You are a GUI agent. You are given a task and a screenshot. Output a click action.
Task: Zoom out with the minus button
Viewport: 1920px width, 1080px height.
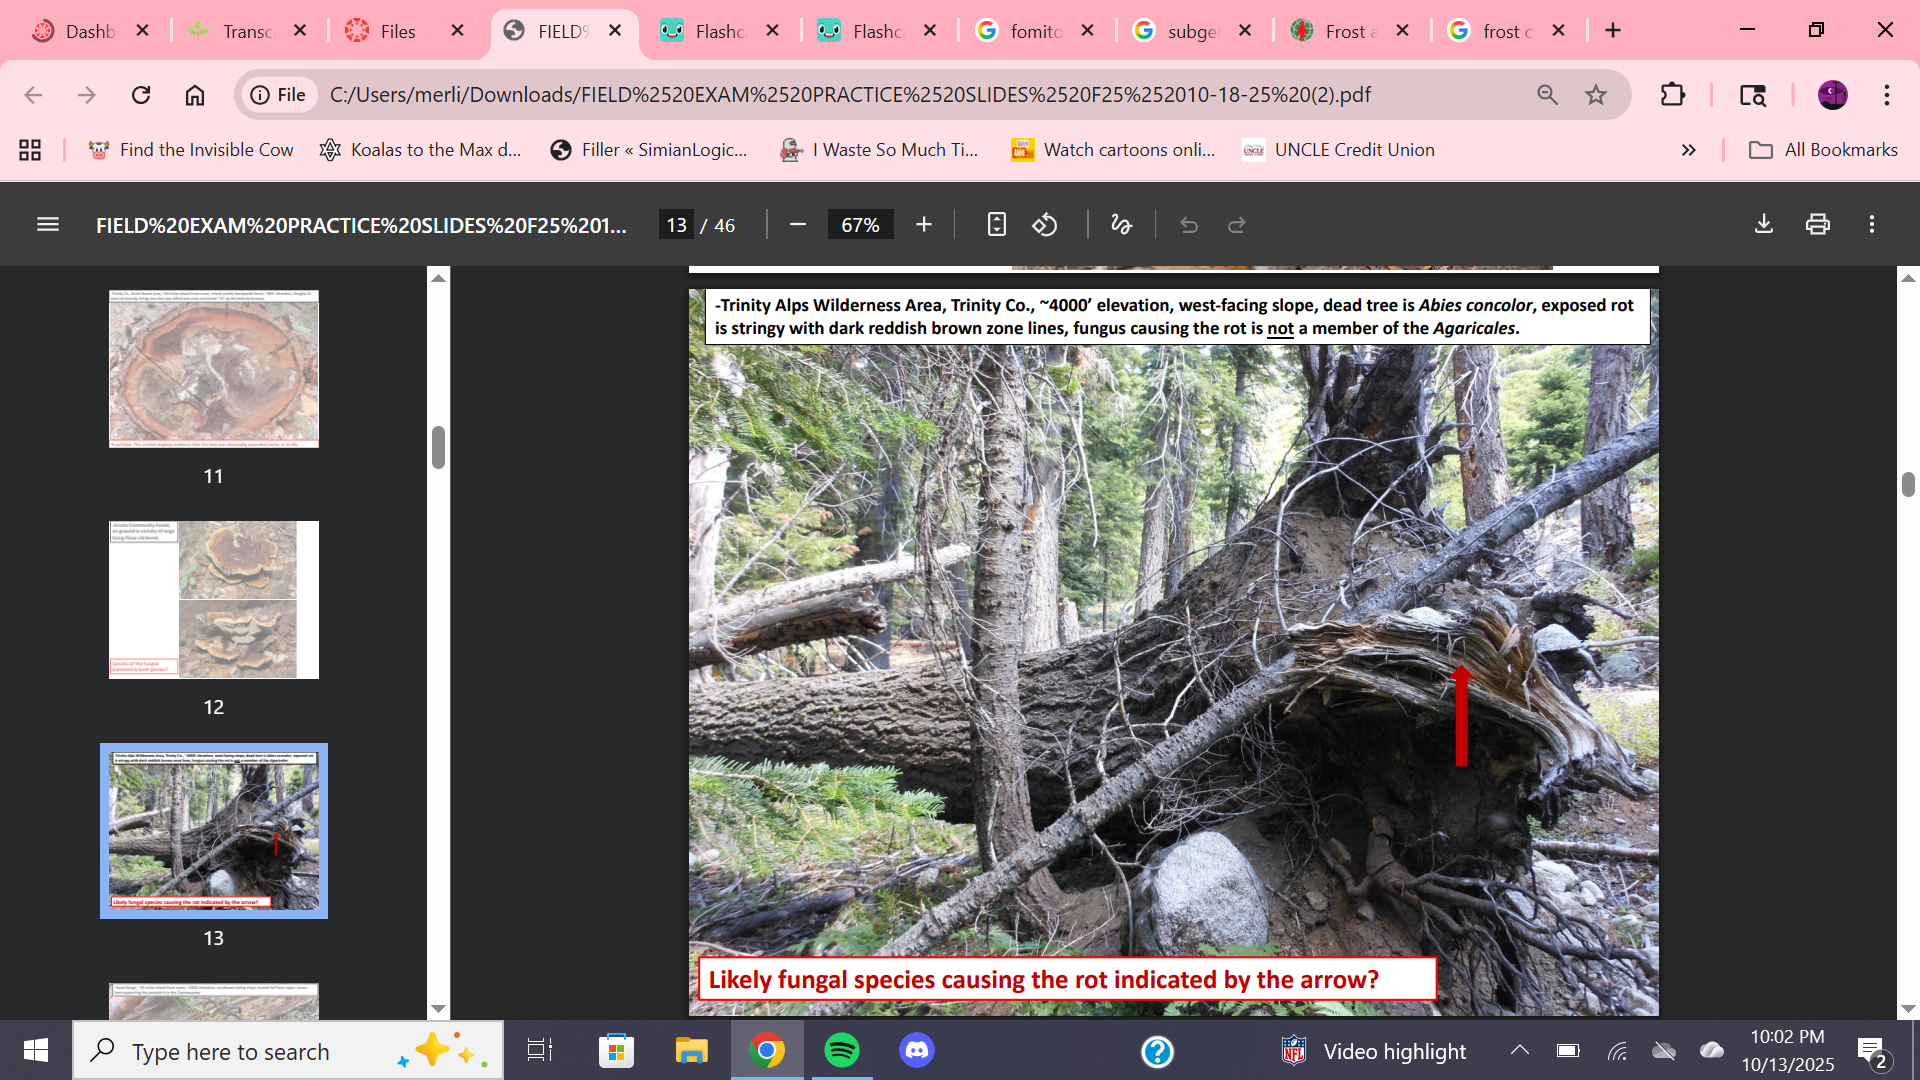tap(797, 225)
